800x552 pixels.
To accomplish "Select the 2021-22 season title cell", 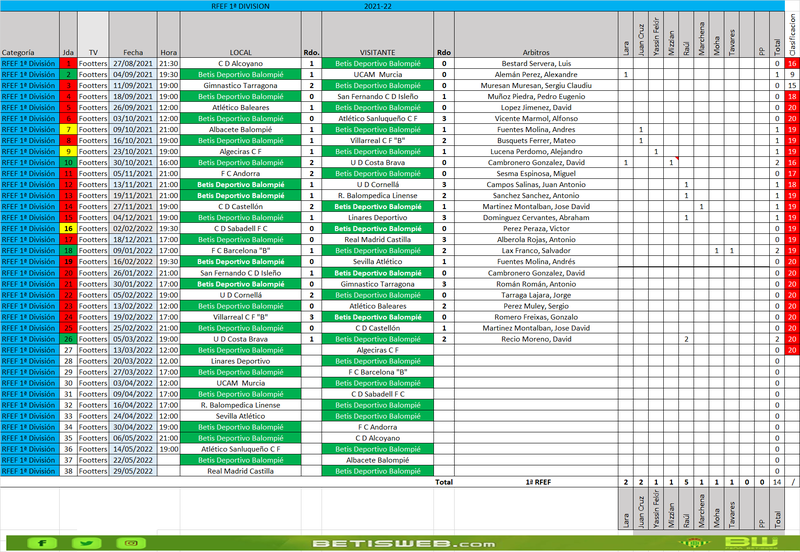I will click(378, 6).
